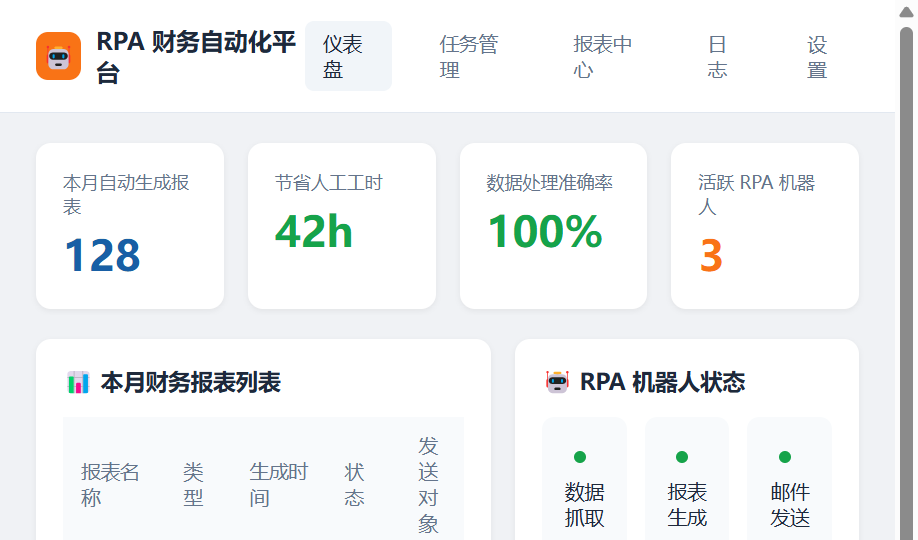Click the 100% accuracy value
This screenshot has width=918, height=540.
tap(545, 231)
